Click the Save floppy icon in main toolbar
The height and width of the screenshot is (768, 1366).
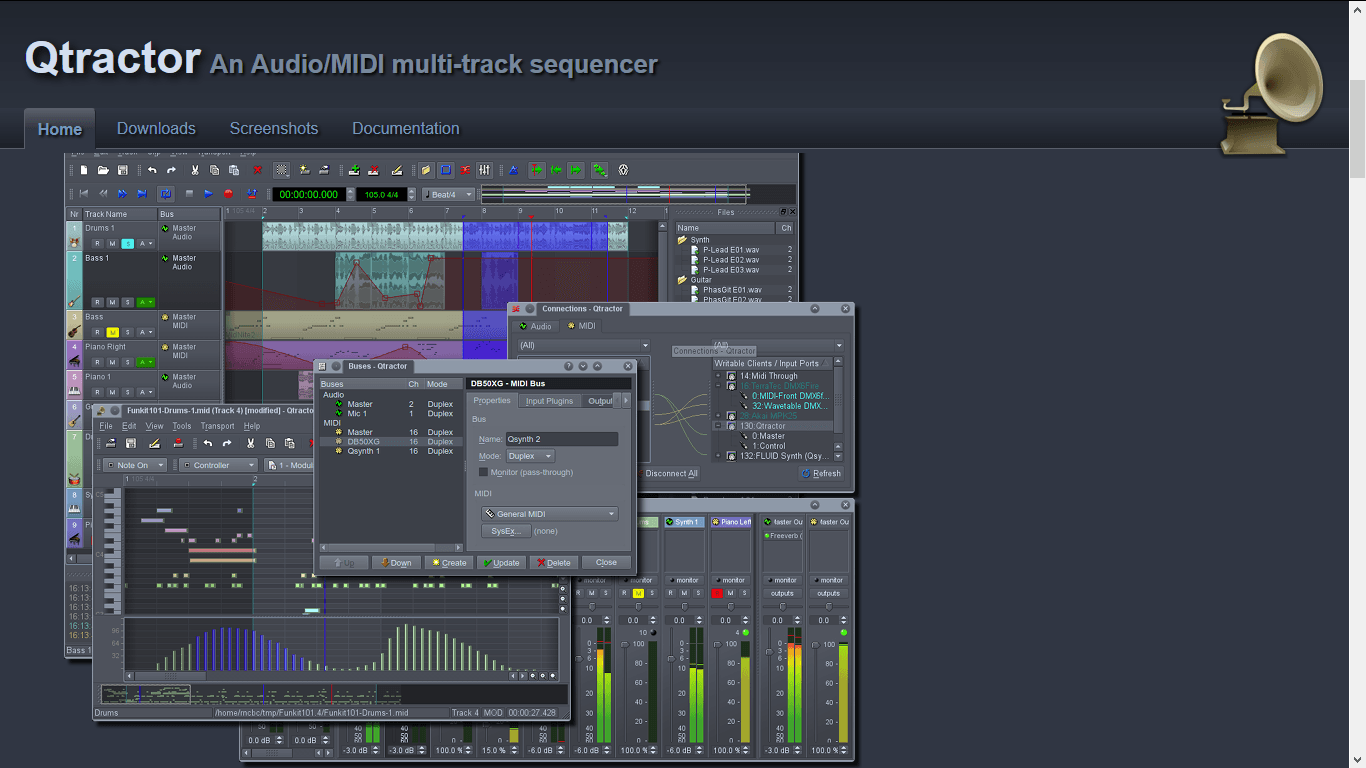pyautogui.click(x=122, y=170)
